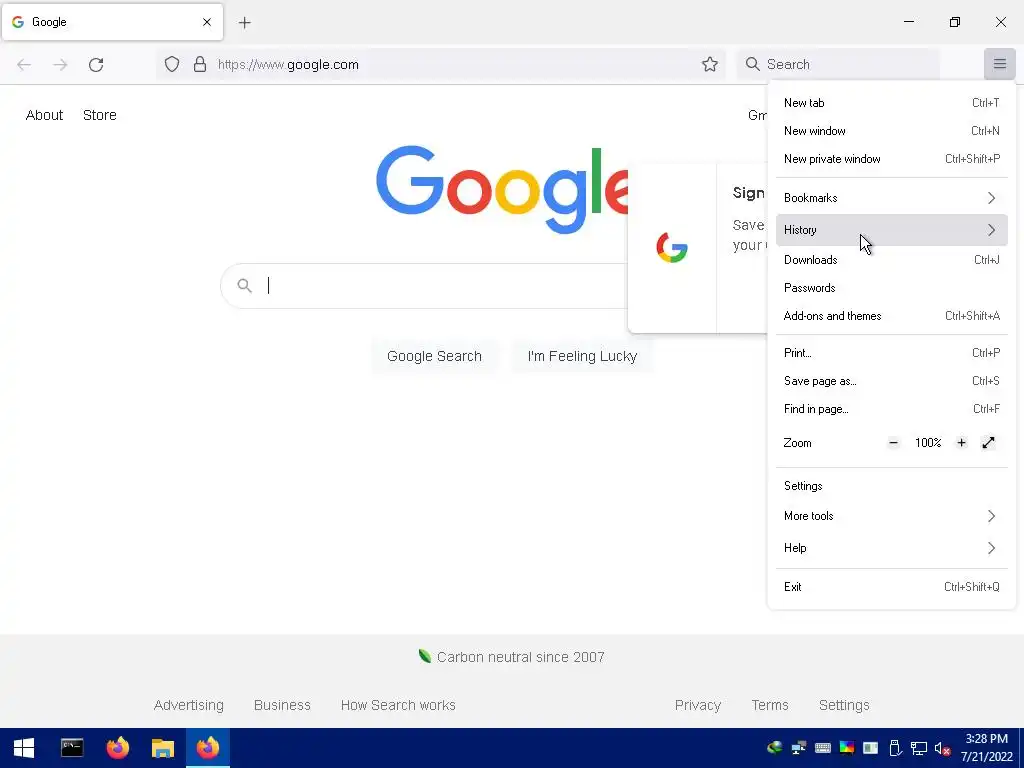
Task: Click the Google G logo in sign-in card
Action: point(672,248)
